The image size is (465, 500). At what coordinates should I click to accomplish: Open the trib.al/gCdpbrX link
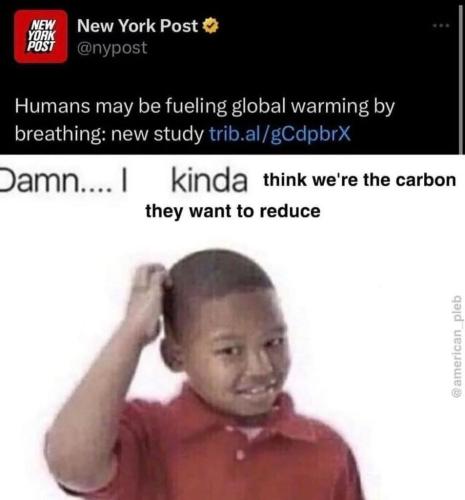coord(280,134)
